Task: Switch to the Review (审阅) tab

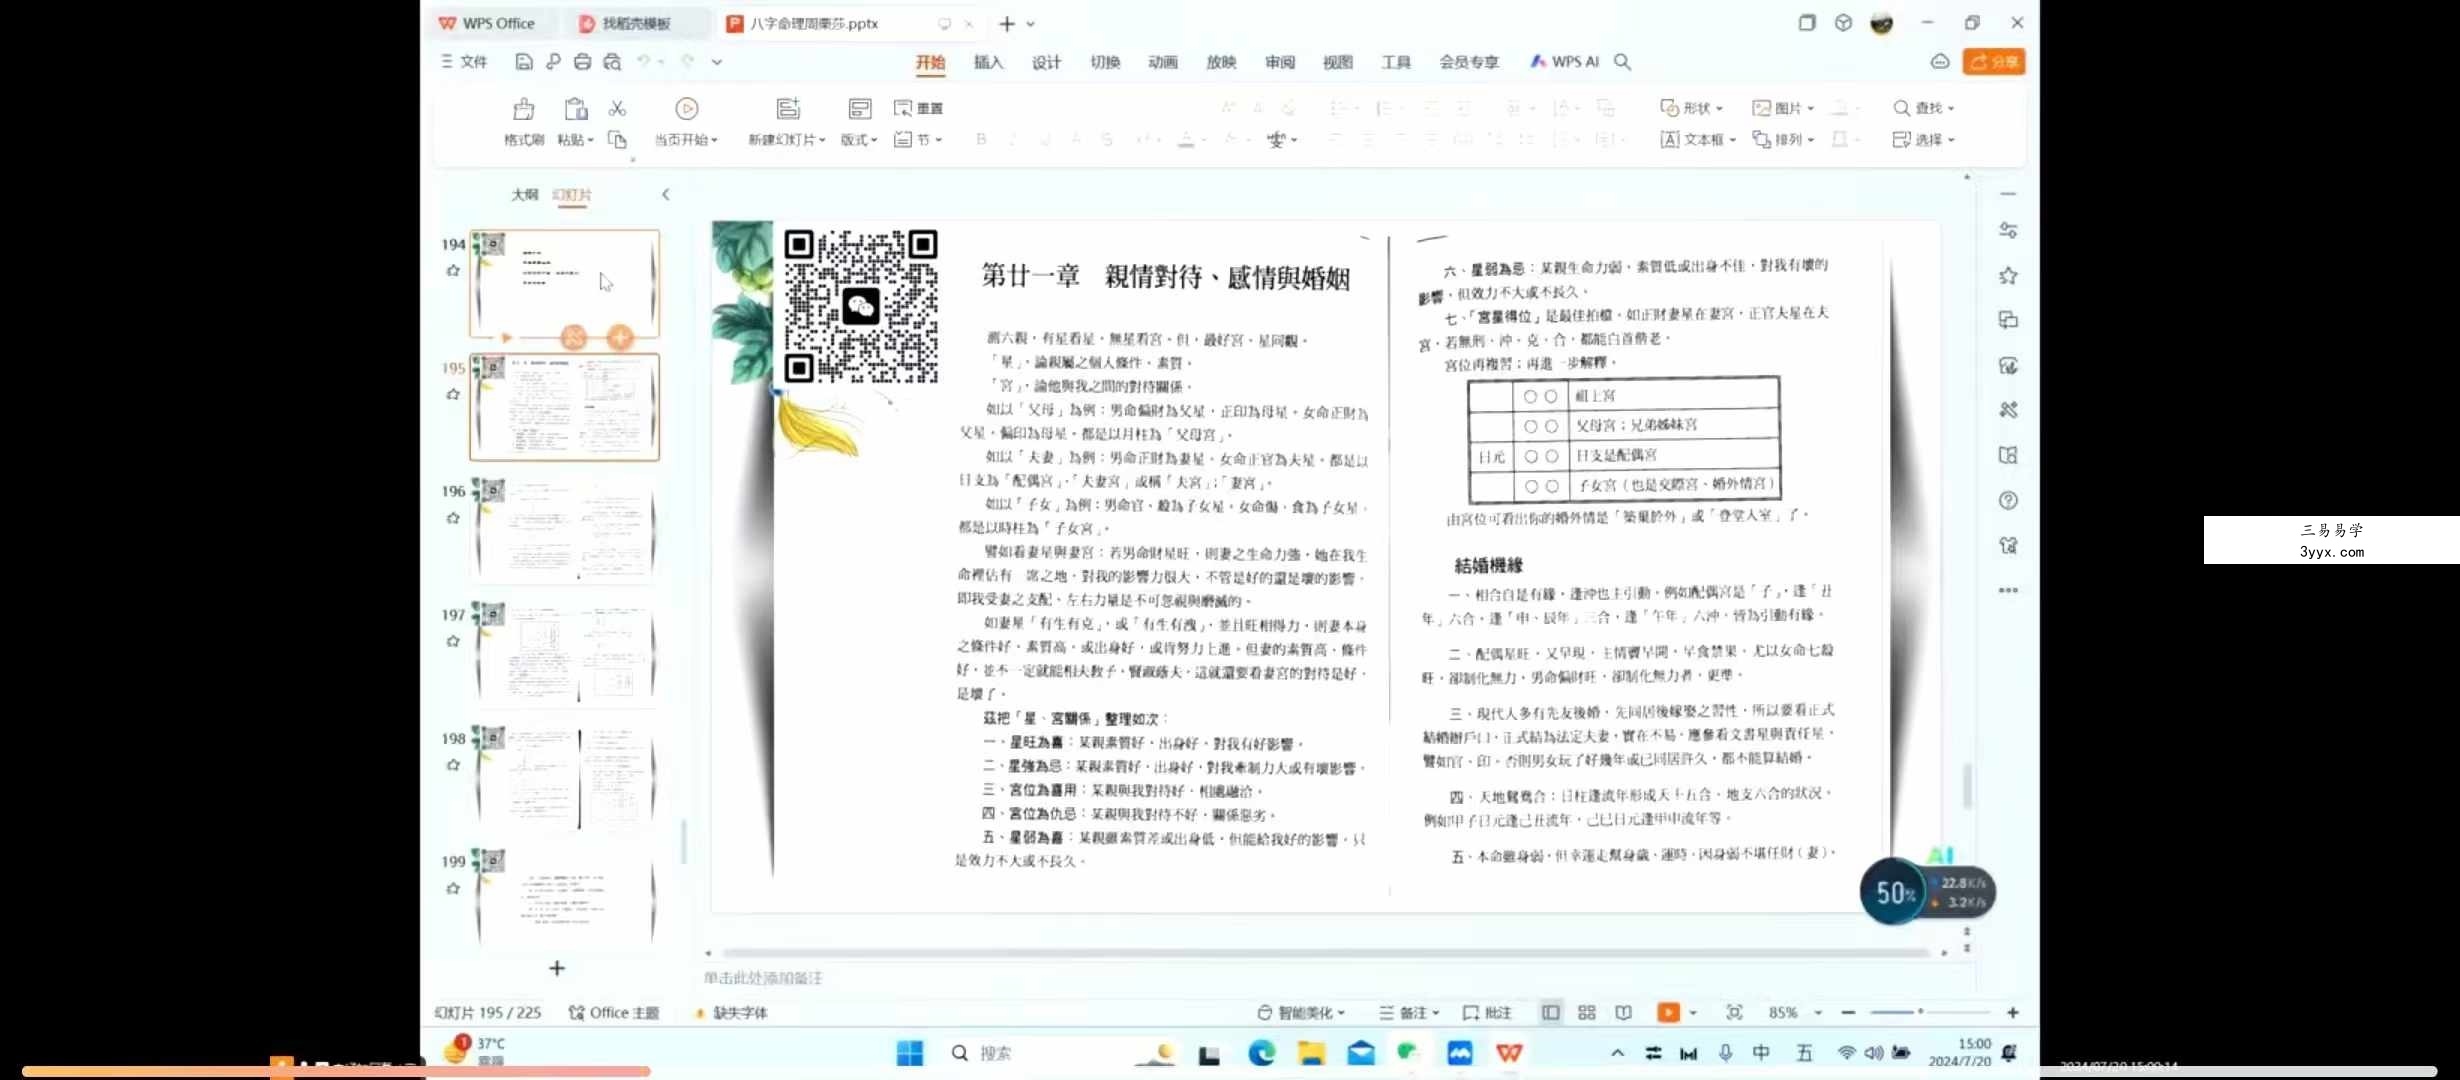Action: pyautogui.click(x=1280, y=62)
